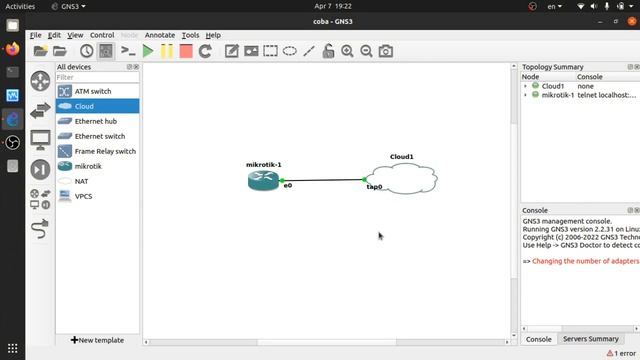The image size is (640, 360).
Task: Open Edit menu
Action: tap(54, 35)
